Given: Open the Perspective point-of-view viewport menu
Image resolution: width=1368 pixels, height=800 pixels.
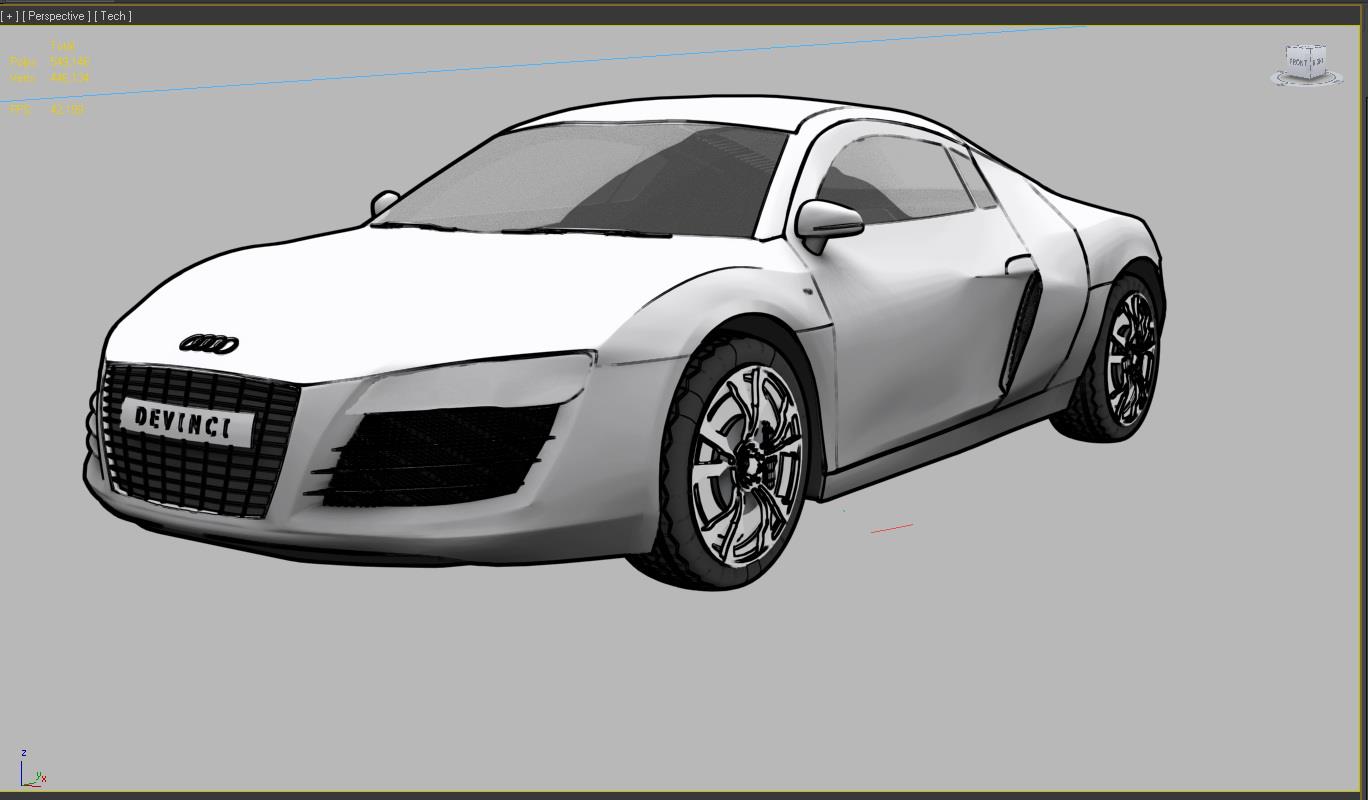Looking at the screenshot, I should (x=58, y=16).
